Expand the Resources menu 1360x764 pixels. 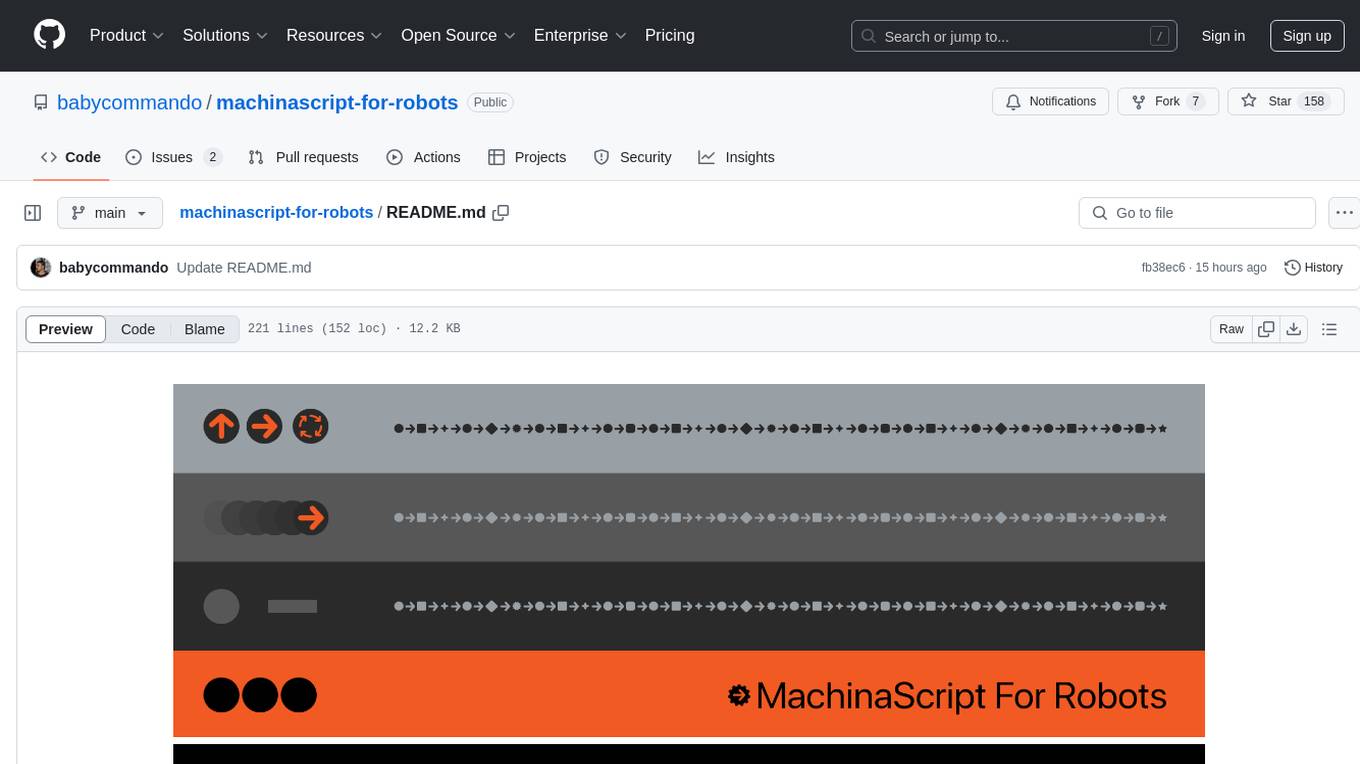coord(334,35)
